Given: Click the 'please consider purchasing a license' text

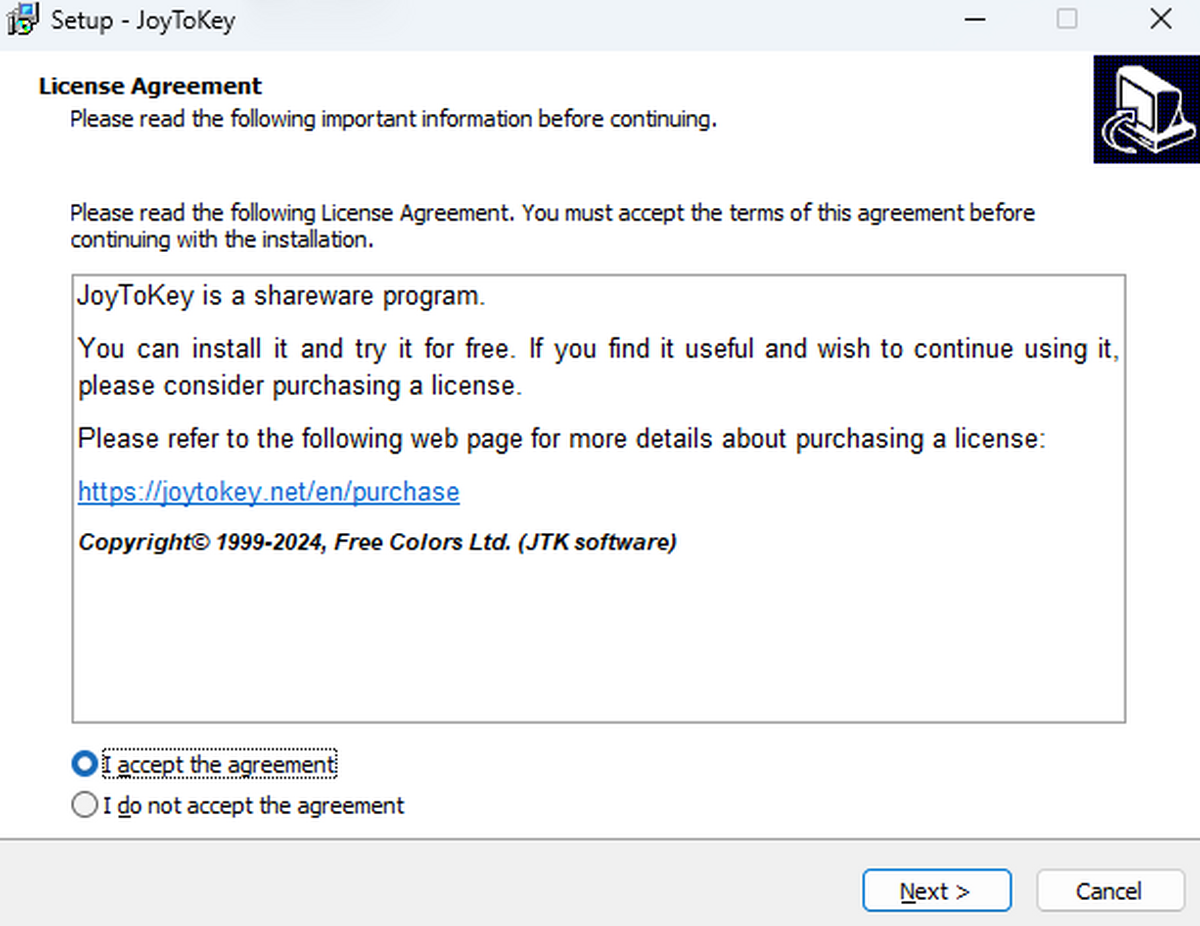Looking at the screenshot, I should 300,386.
